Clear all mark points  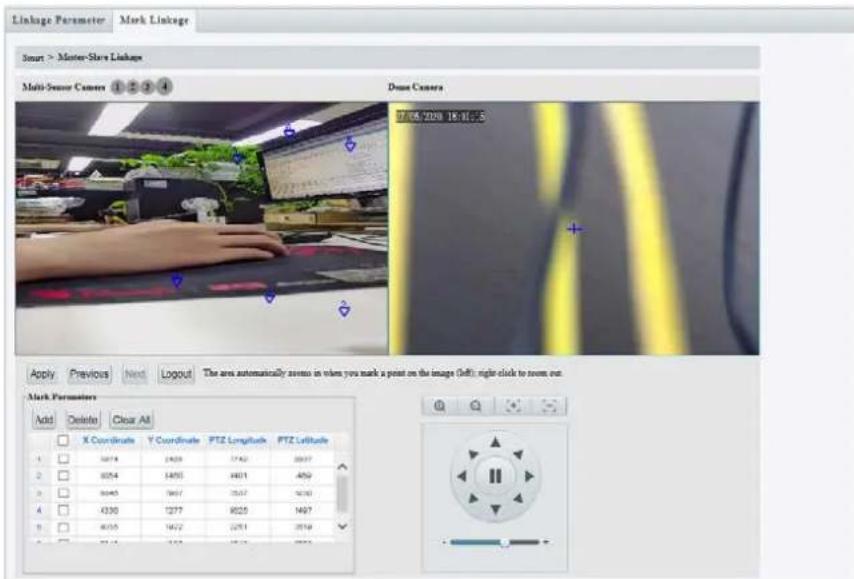coord(131,420)
